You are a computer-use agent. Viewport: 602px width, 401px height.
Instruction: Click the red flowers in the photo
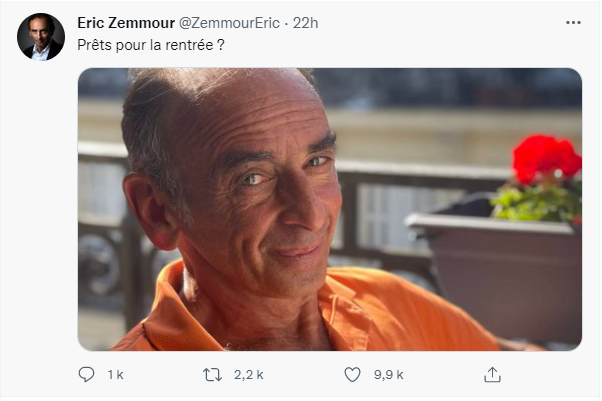545,158
